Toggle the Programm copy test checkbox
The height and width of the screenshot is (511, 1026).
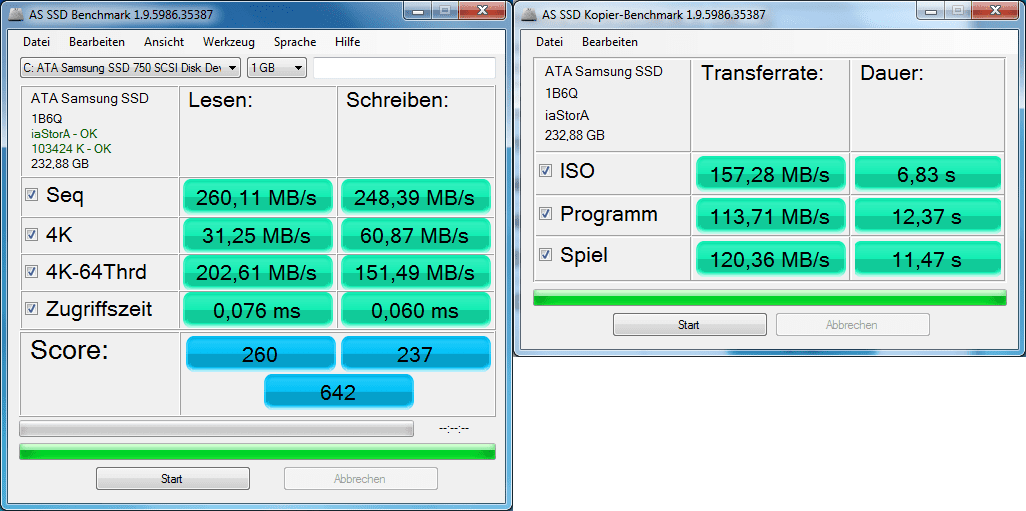pos(544,214)
